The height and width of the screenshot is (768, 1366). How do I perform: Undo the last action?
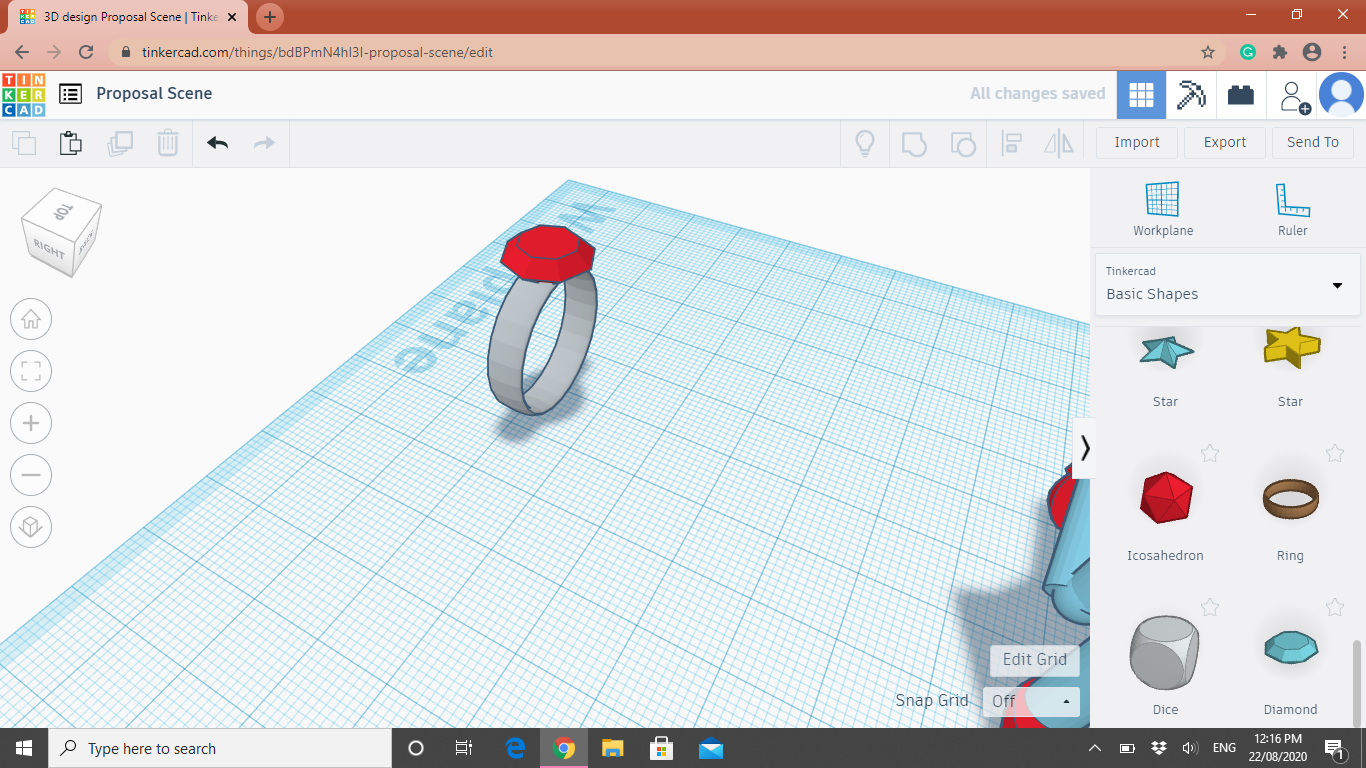[x=217, y=143]
